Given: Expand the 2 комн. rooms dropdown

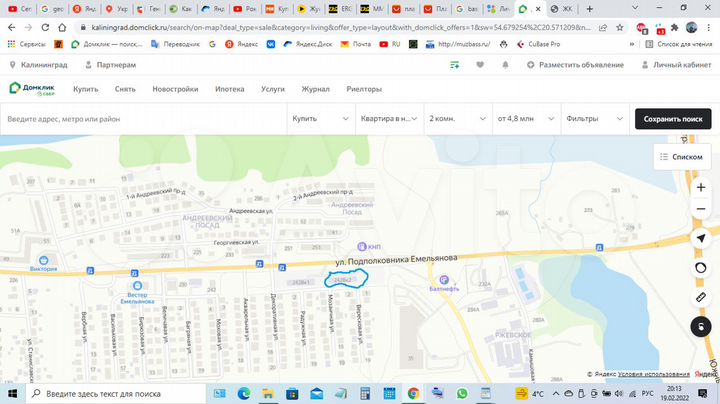Looking at the screenshot, I should point(458,118).
